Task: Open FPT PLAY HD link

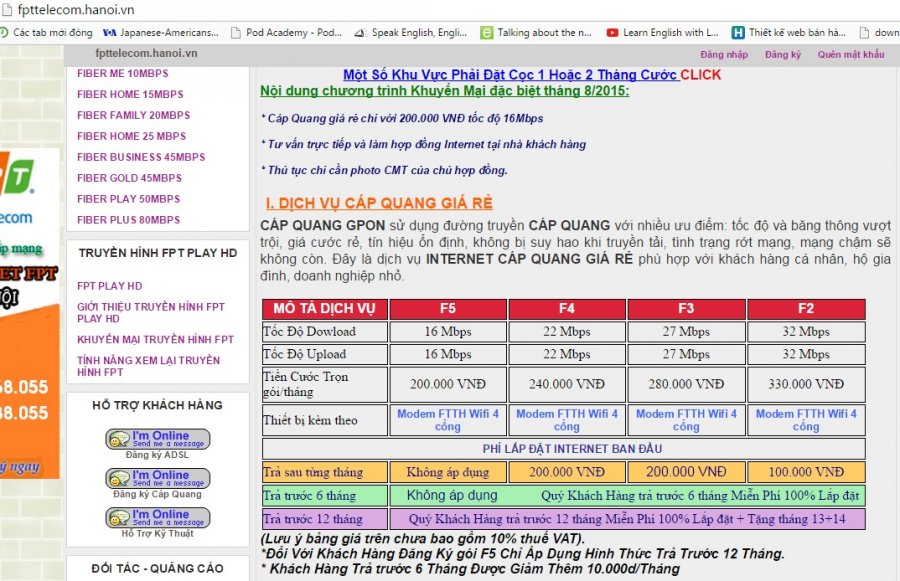Action: click(x=110, y=286)
